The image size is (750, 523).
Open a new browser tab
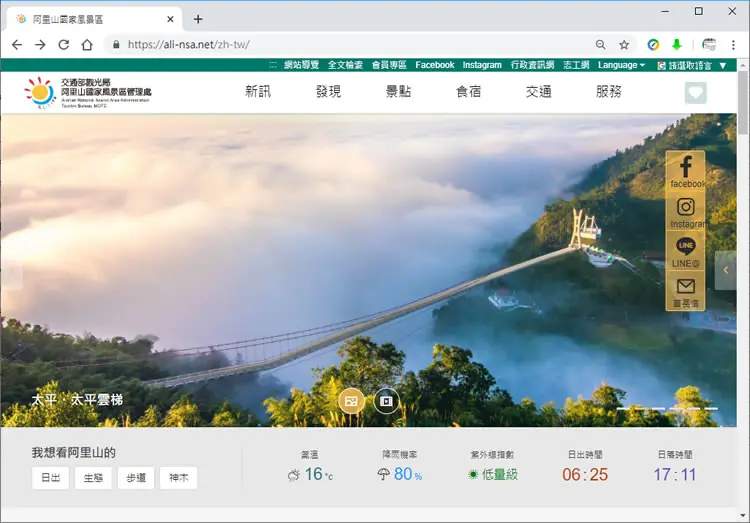pos(198,19)
